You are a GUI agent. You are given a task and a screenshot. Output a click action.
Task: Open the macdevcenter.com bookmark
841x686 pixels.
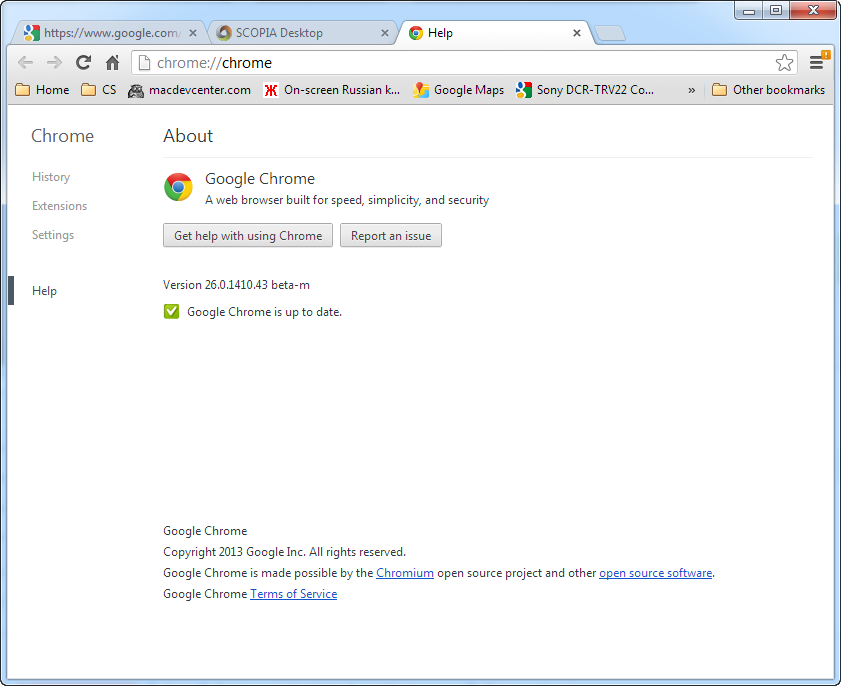click(x=189, y=90)
